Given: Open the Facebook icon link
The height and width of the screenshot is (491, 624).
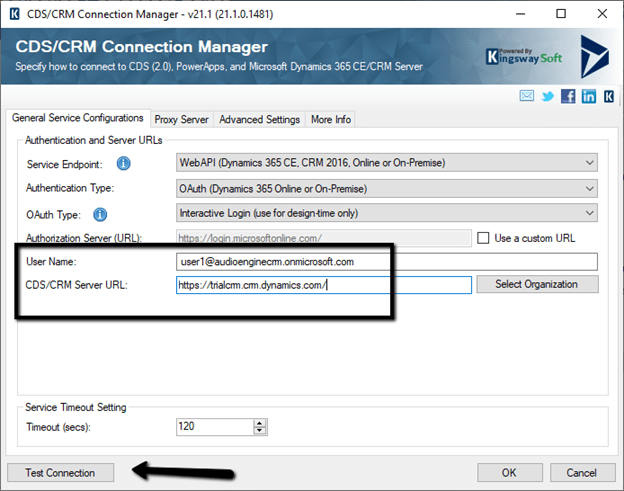Looking at the screenshot, I should coord(568,96).
